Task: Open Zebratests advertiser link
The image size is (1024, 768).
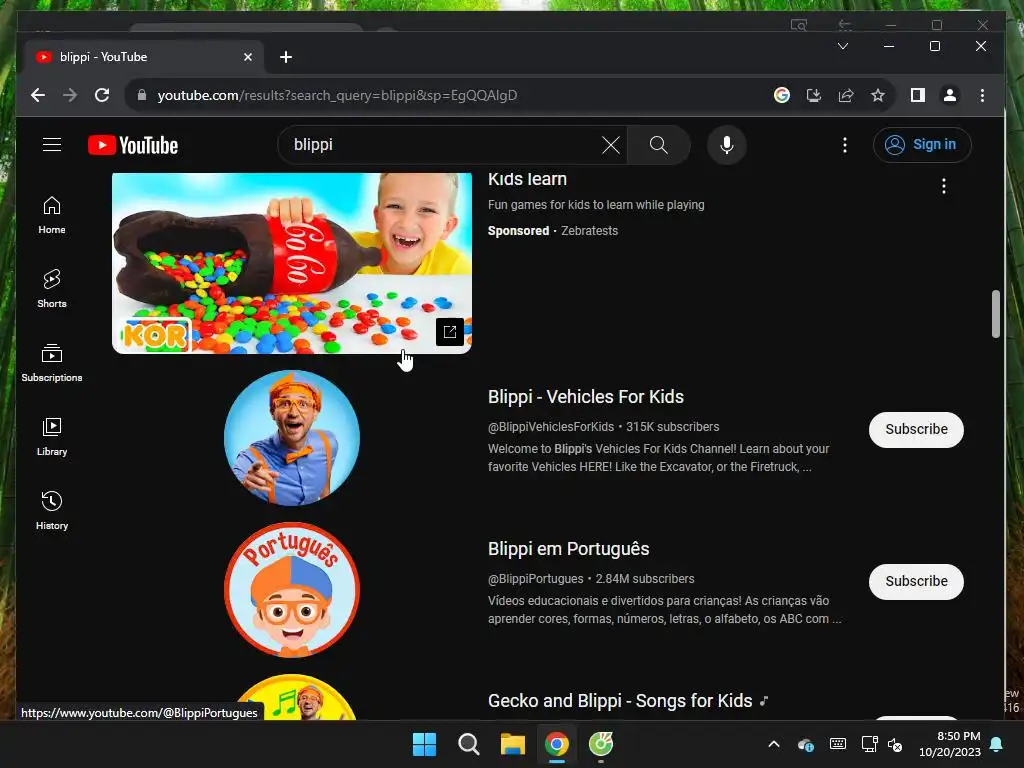Action: coord(589,231)
